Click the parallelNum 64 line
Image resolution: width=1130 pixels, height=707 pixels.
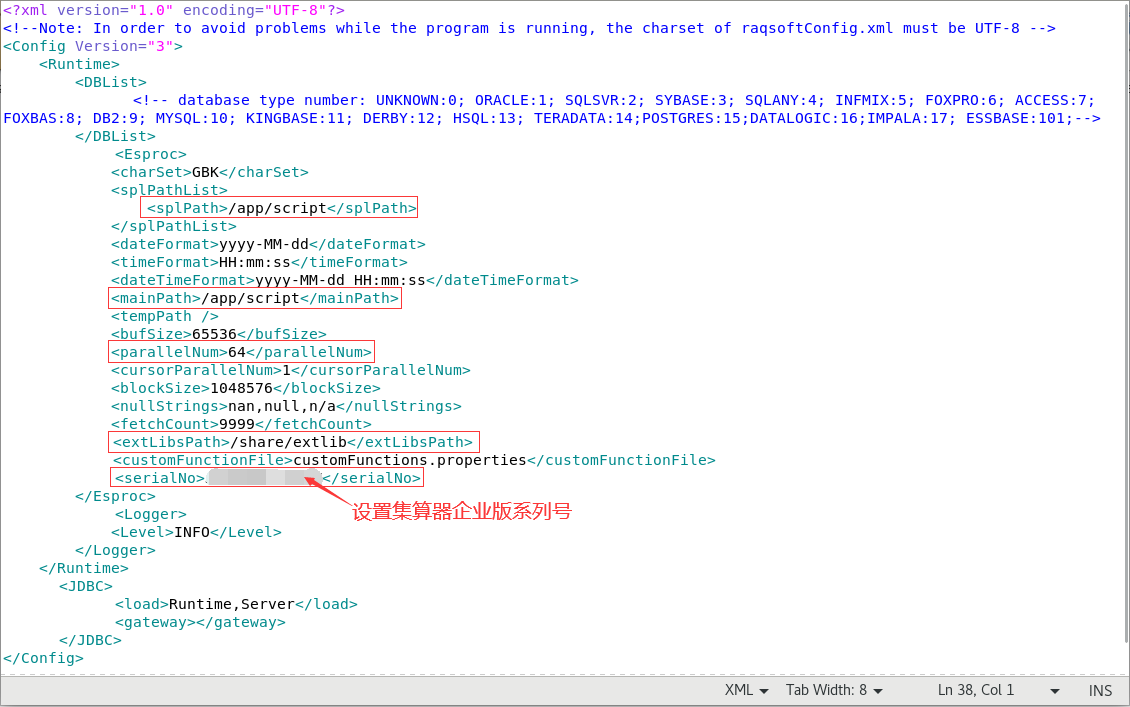241,352
